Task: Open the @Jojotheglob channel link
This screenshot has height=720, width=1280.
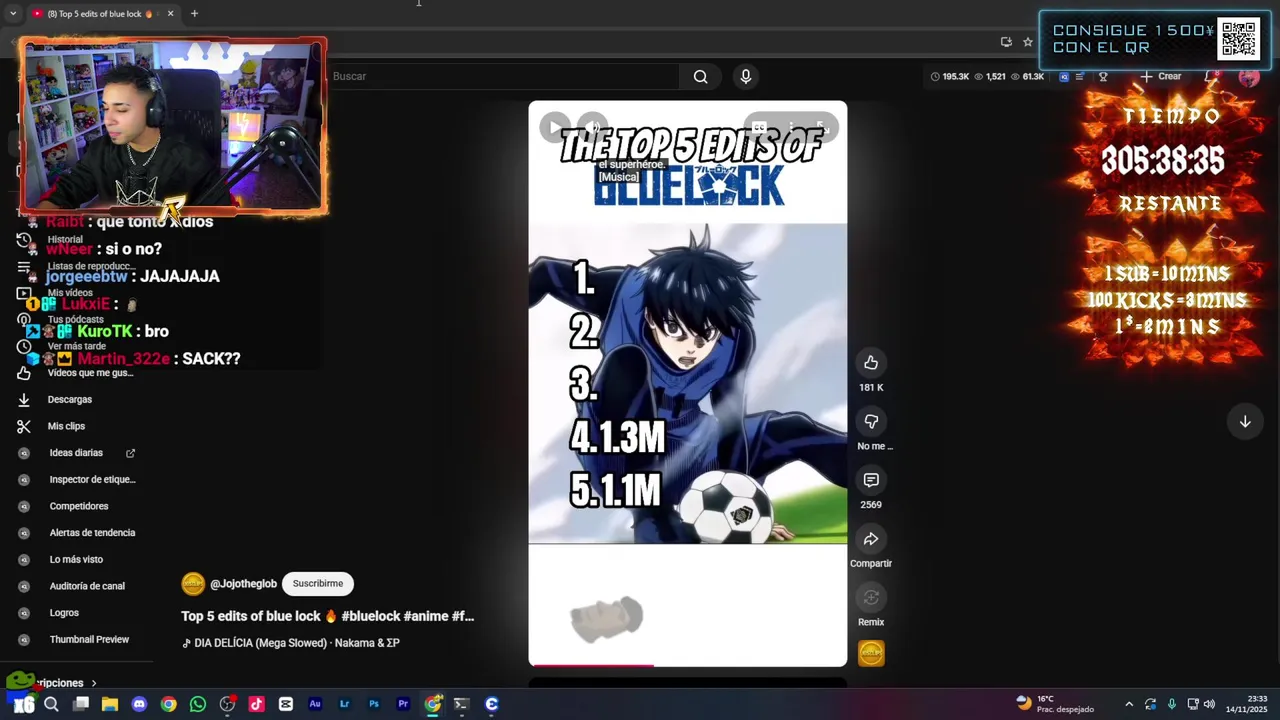Action: pos(243,584)
